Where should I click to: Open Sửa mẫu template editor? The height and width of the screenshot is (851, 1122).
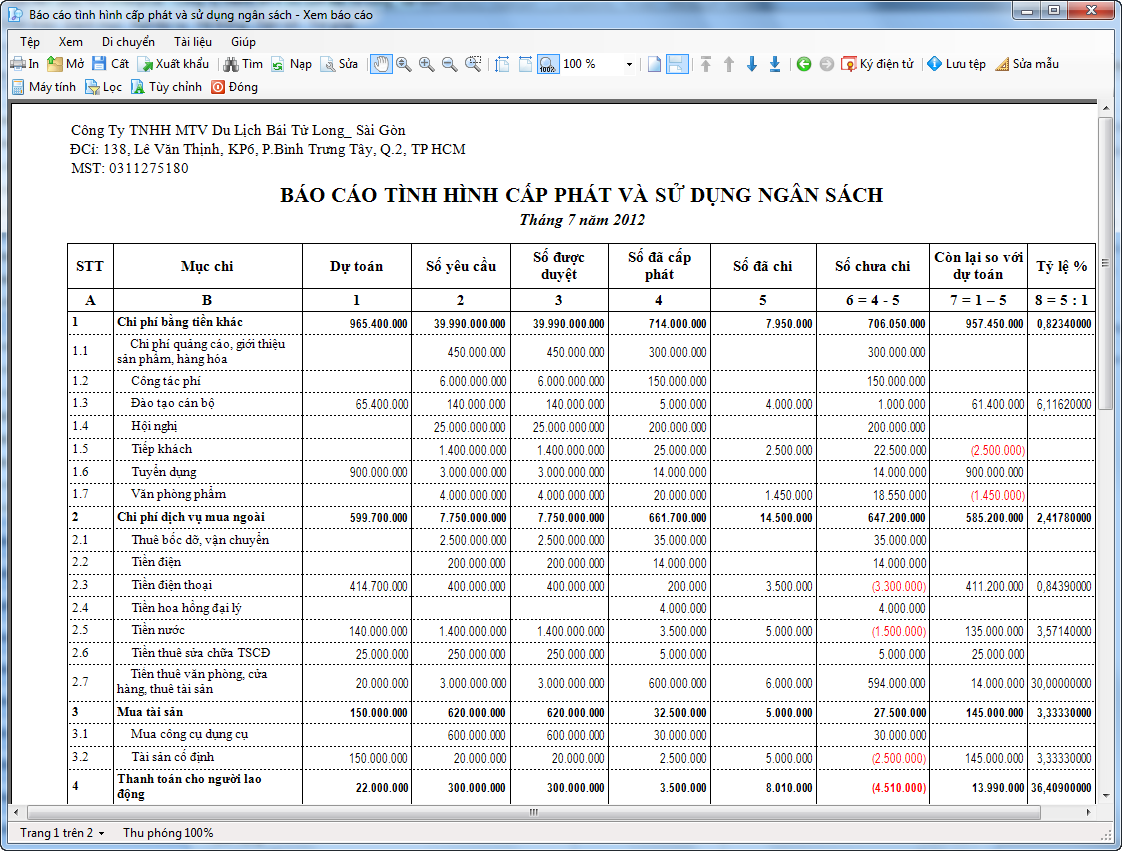pyautogui.click(x=1027, y=64)
